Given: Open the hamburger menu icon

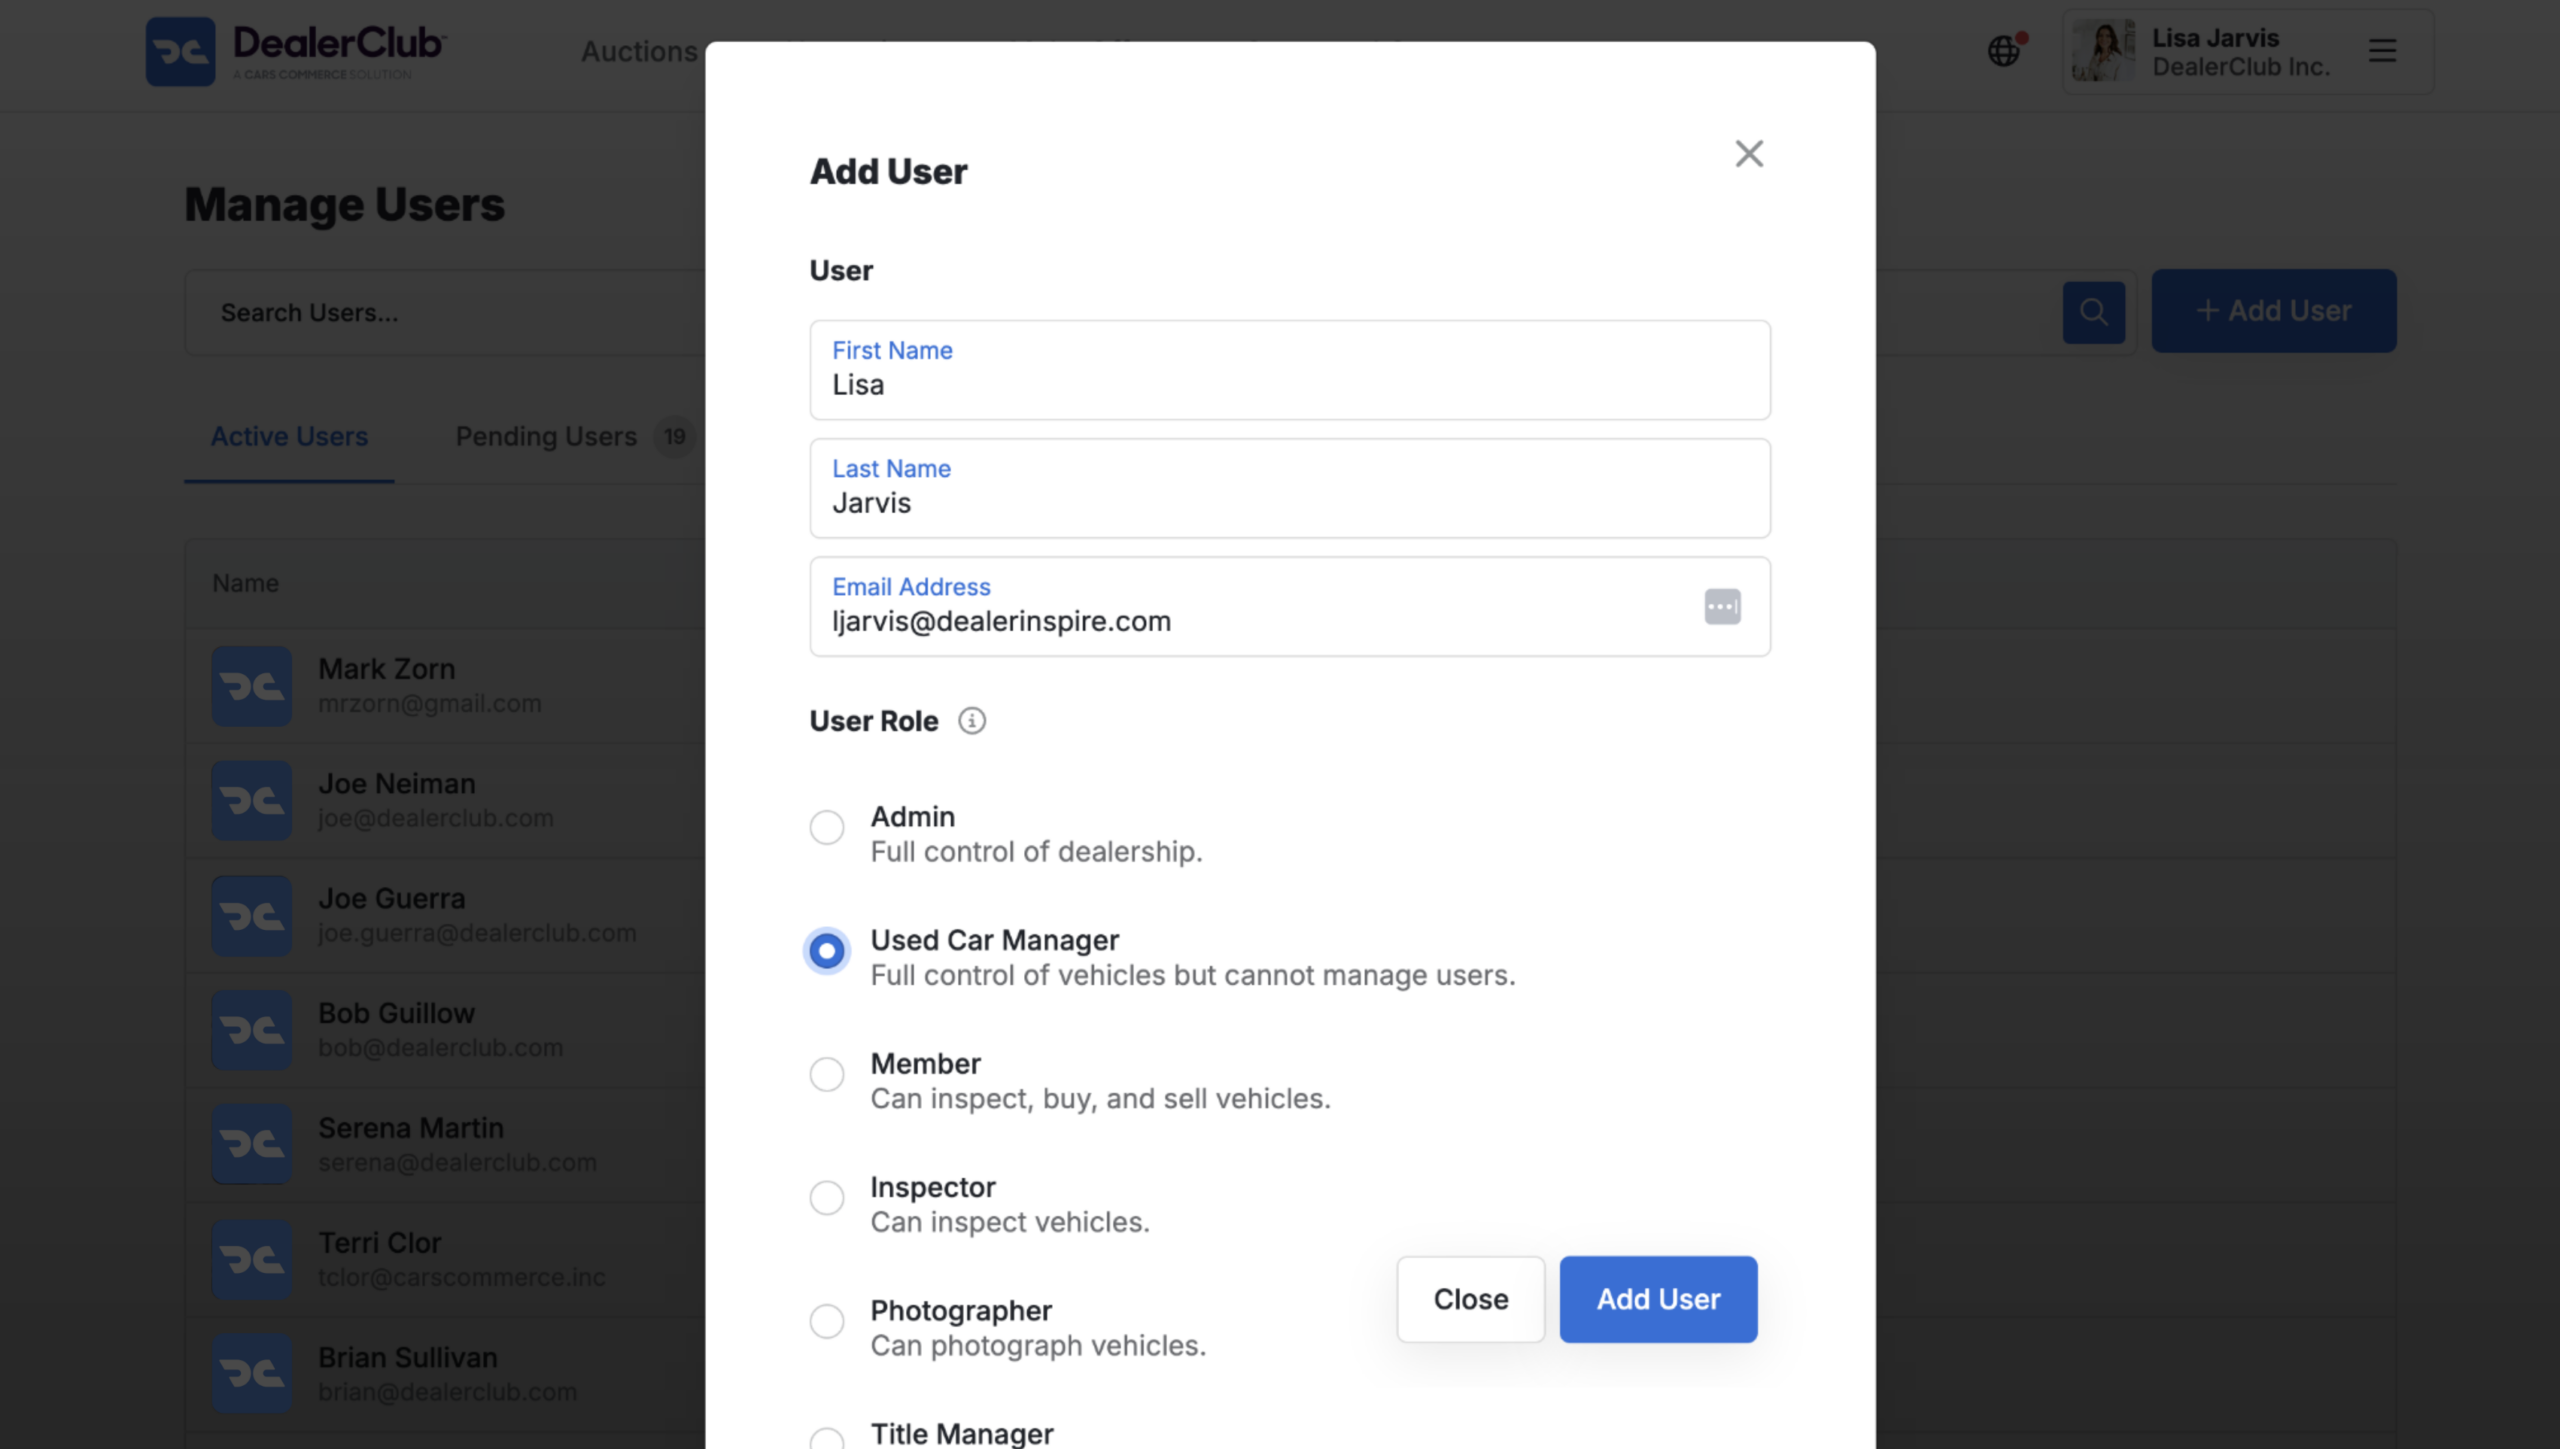Looking at the screenshot, I should [2382, 51].
